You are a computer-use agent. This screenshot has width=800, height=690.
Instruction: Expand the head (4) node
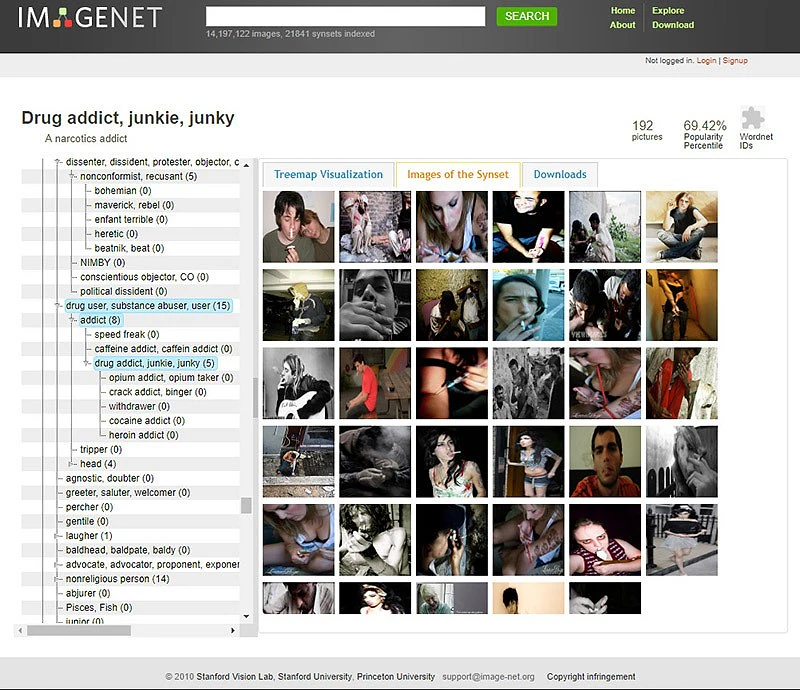pos(71,464)
